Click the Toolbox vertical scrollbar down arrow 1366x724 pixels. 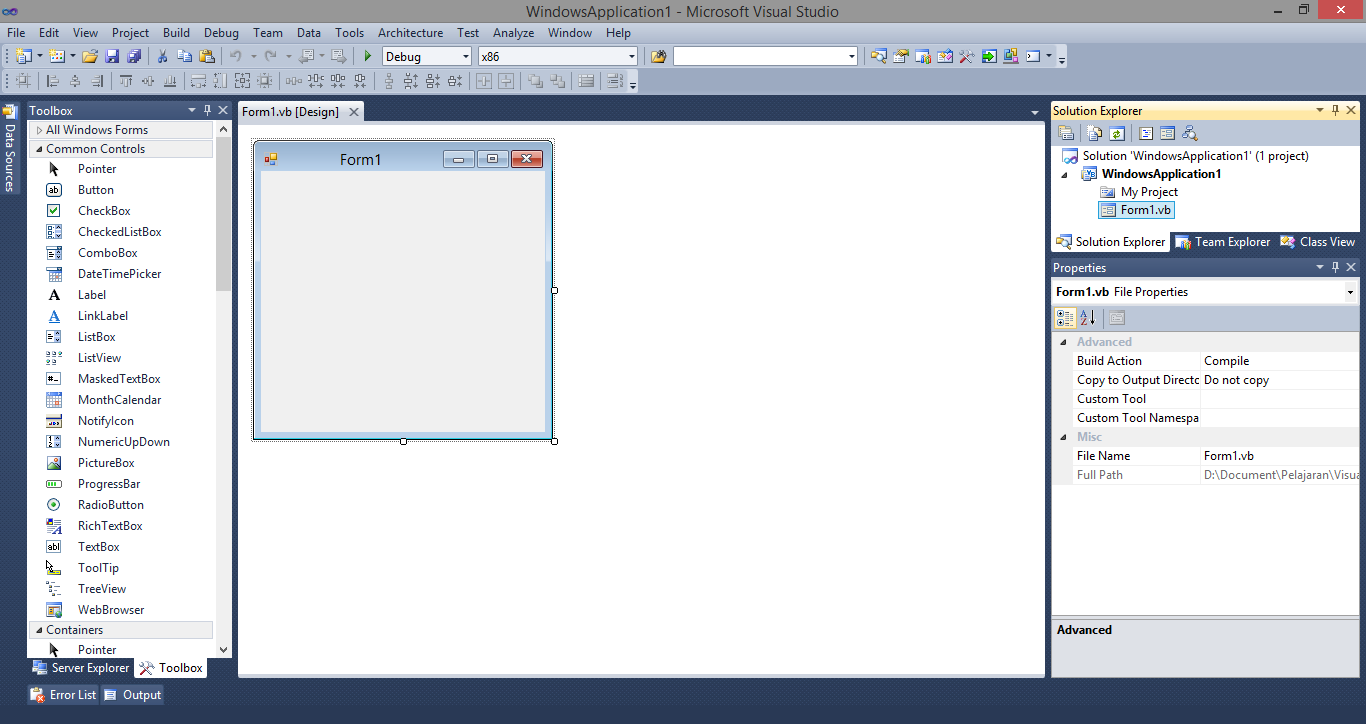(x=223, y=650)
